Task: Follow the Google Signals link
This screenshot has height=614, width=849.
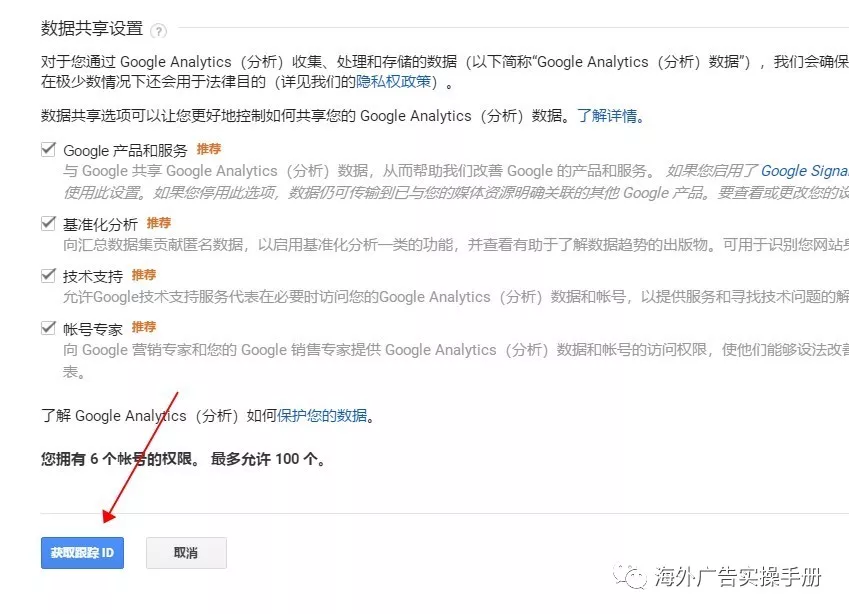Action: coord(804,171)
